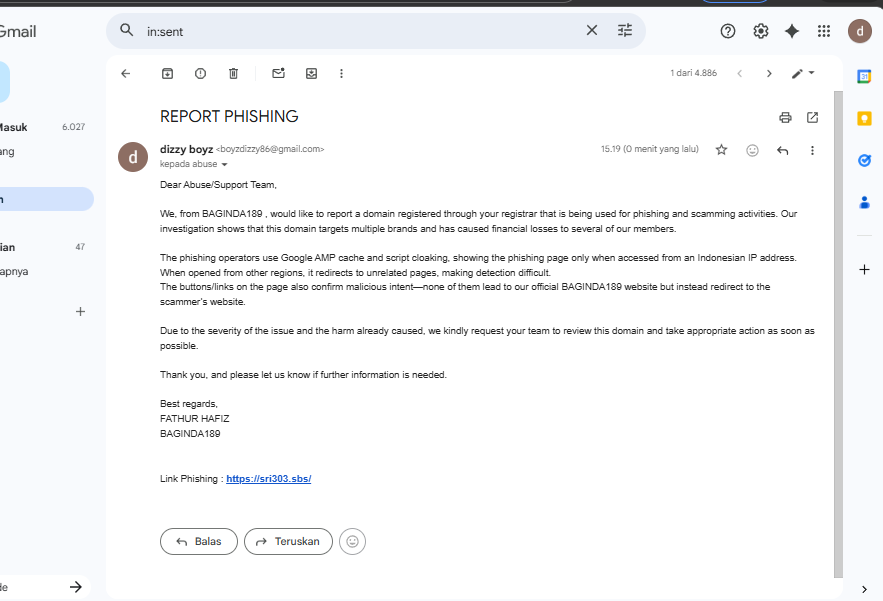Click the emoji reaction button beside Teruskan
The height and width of the screenshot is (601, 883).
[x=353, y=541]
